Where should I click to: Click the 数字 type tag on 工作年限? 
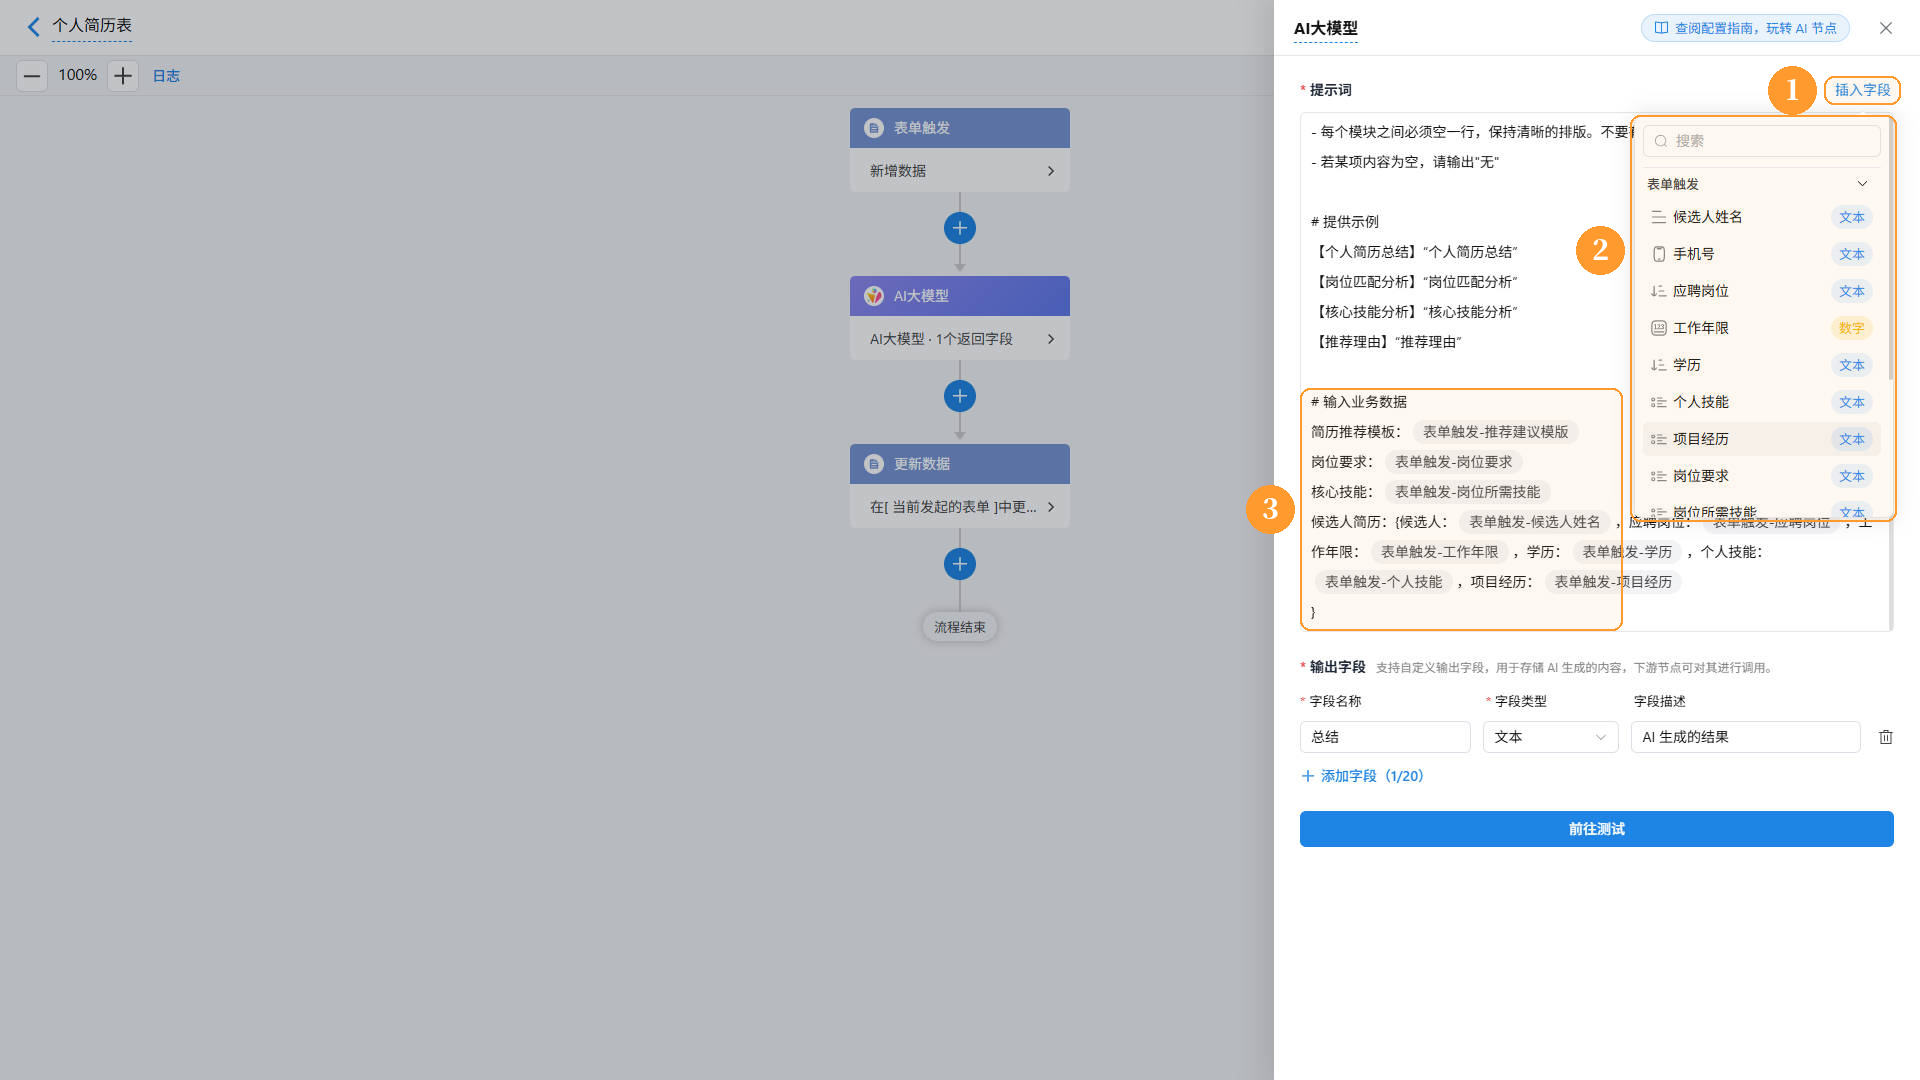pyautogui.click(x=1852, y=328)
